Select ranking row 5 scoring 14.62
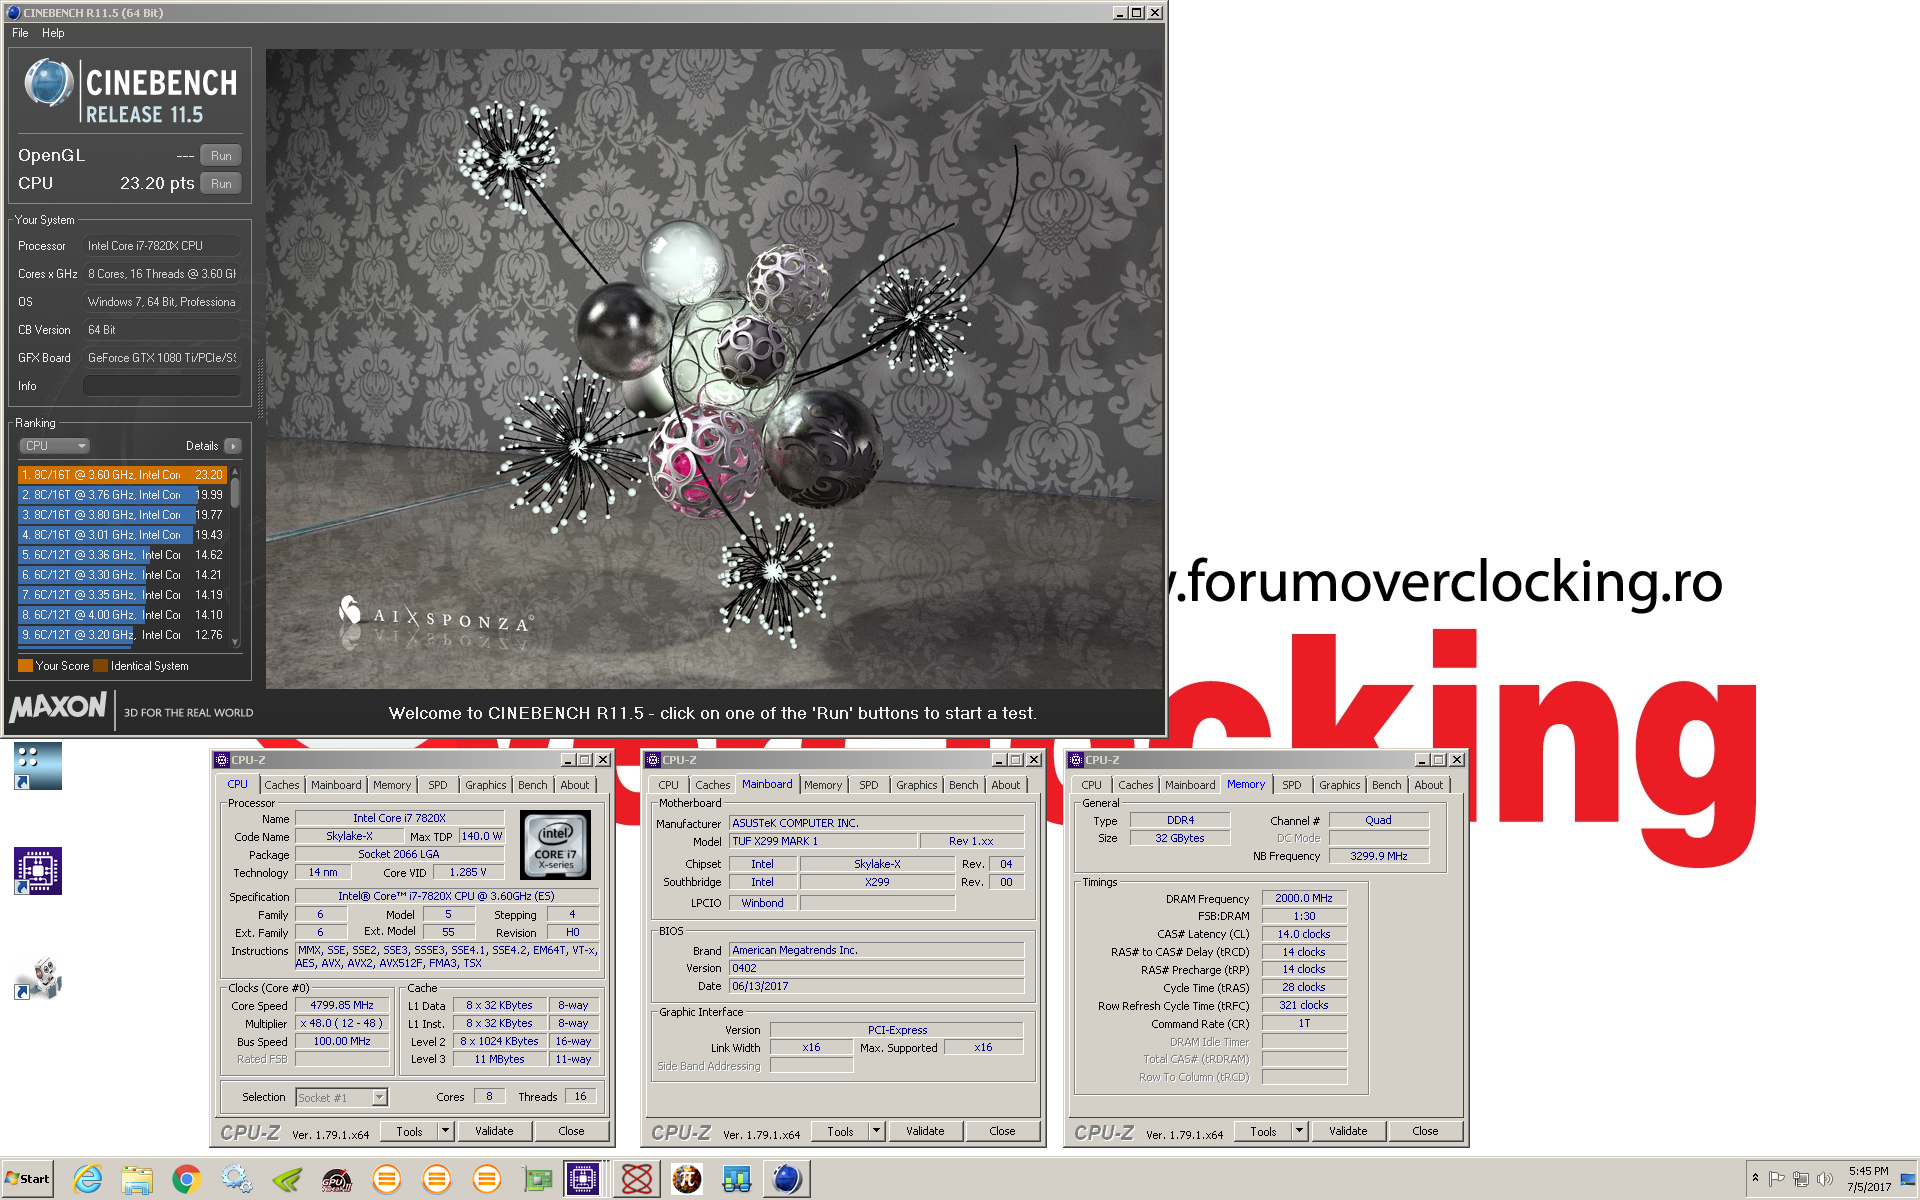 coord(122,555)
